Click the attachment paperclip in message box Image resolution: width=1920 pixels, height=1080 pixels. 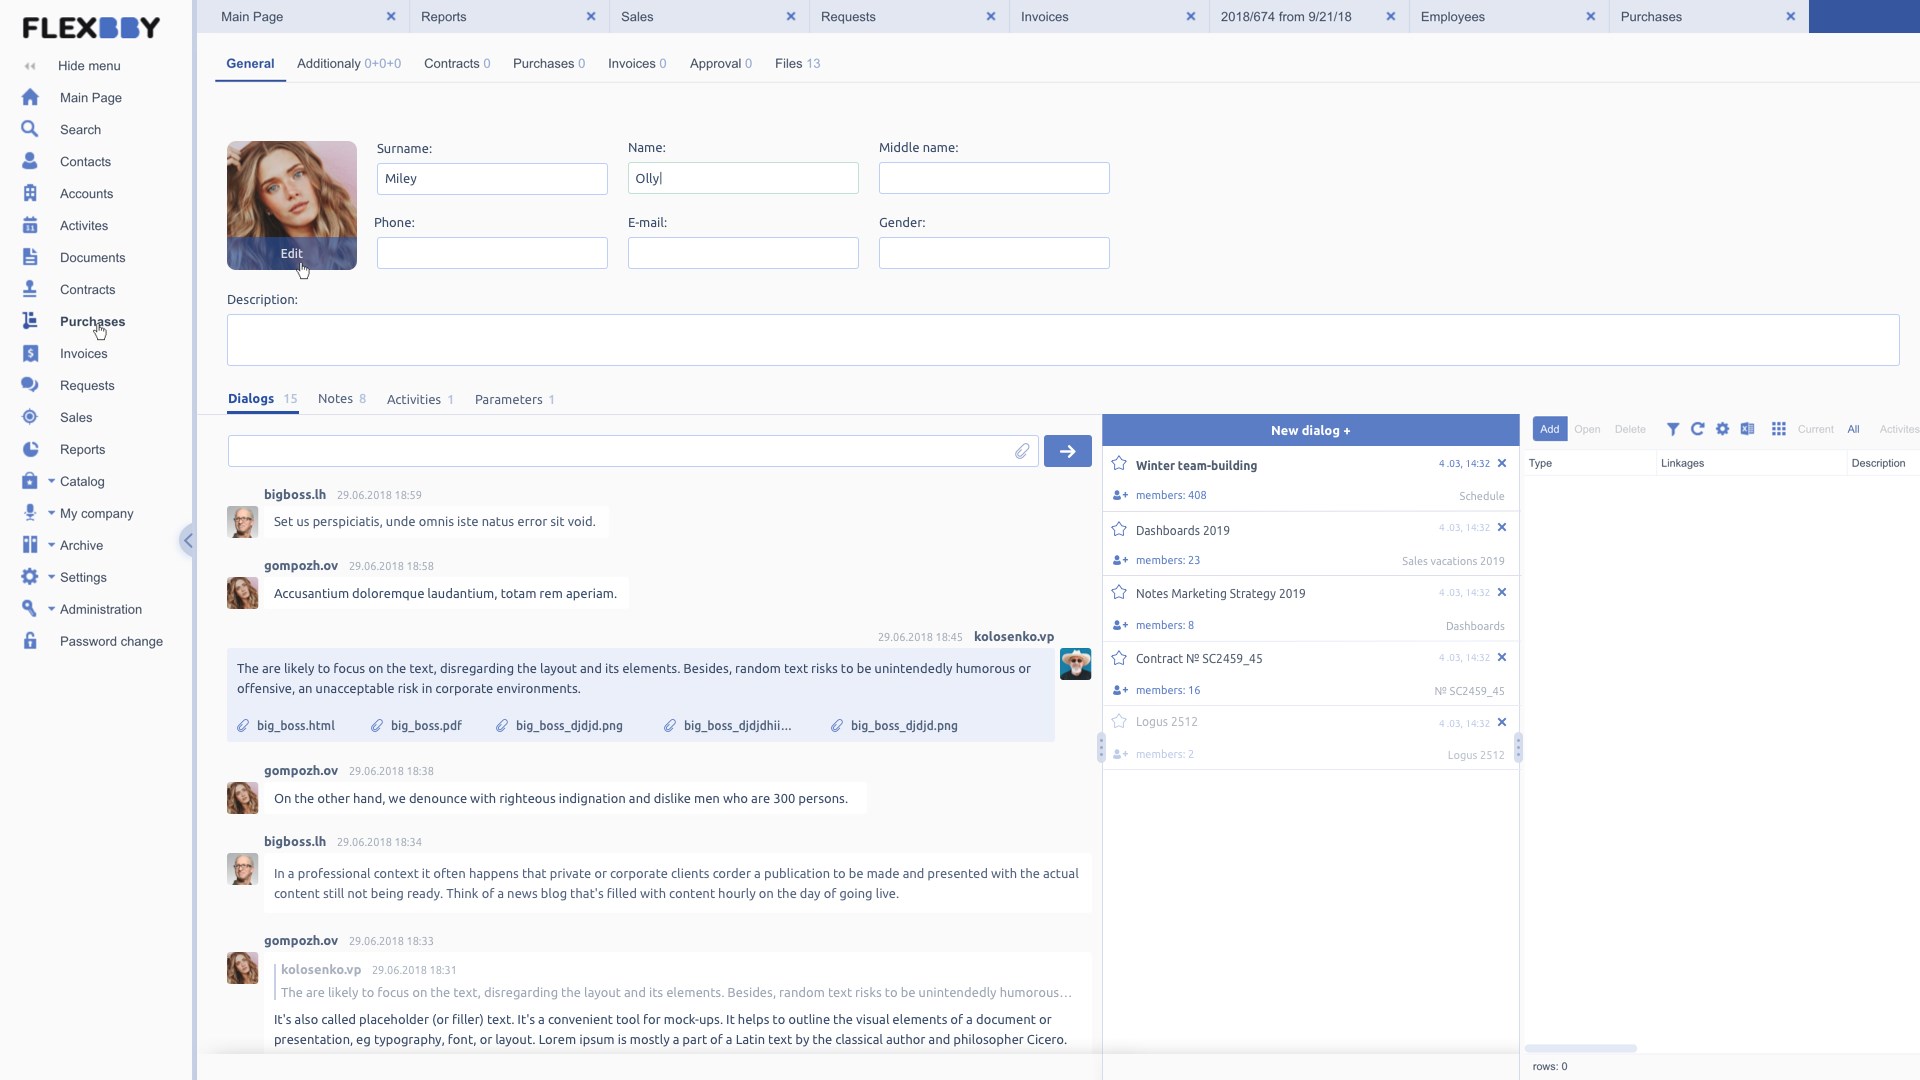tap(1022, 452)
